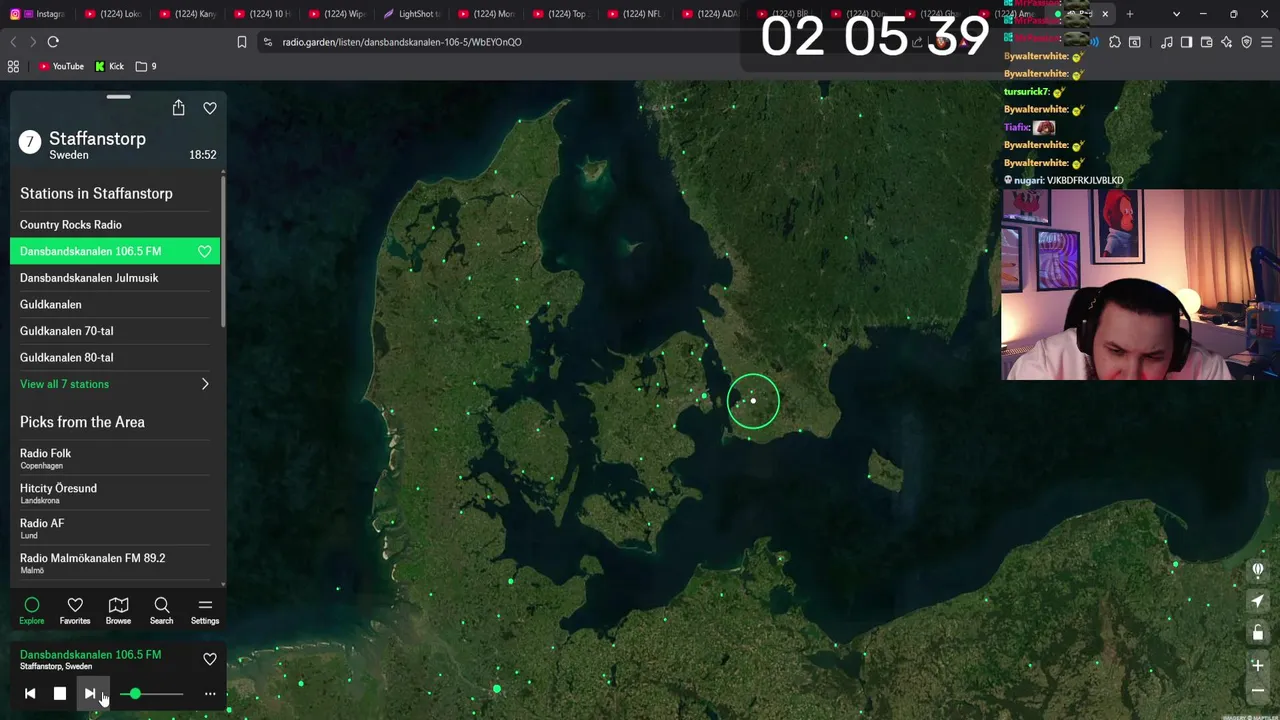Play Hitcity Öresund from Landskrona
Image resolution: width=1280 pixels, height=720 pixels.
tap(115, 493)
